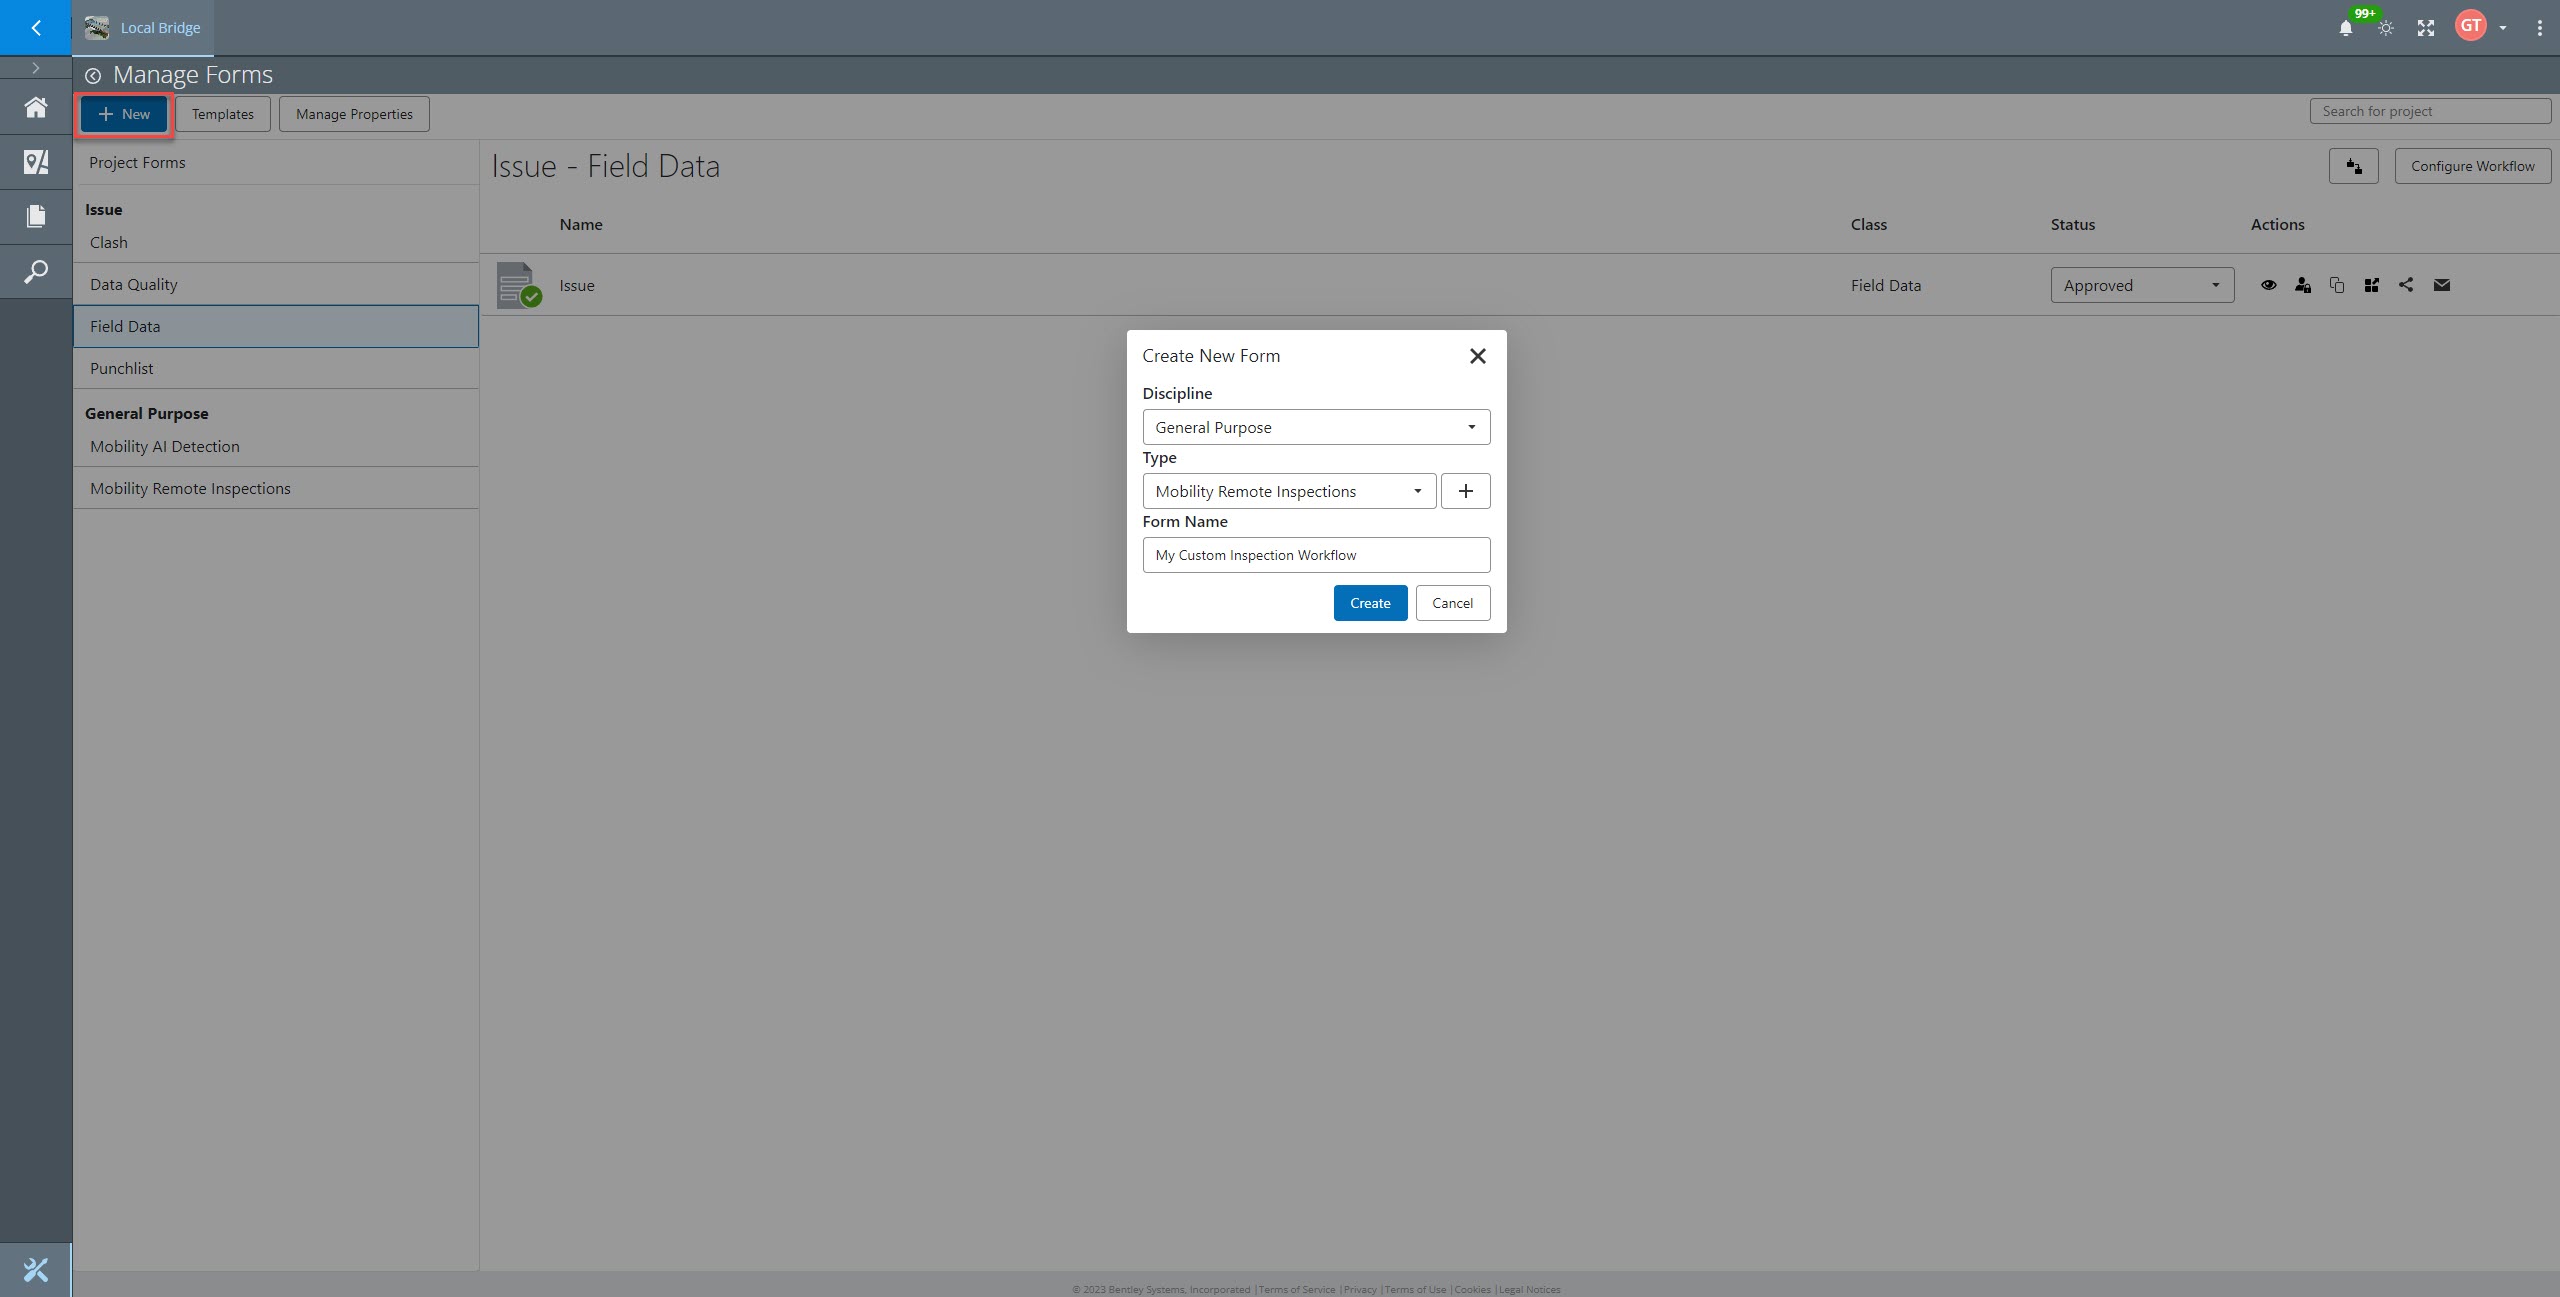Screen dimensions: 2560x1297
Task: Open the notifications bell icon
Action: (x=2345, y=28)
